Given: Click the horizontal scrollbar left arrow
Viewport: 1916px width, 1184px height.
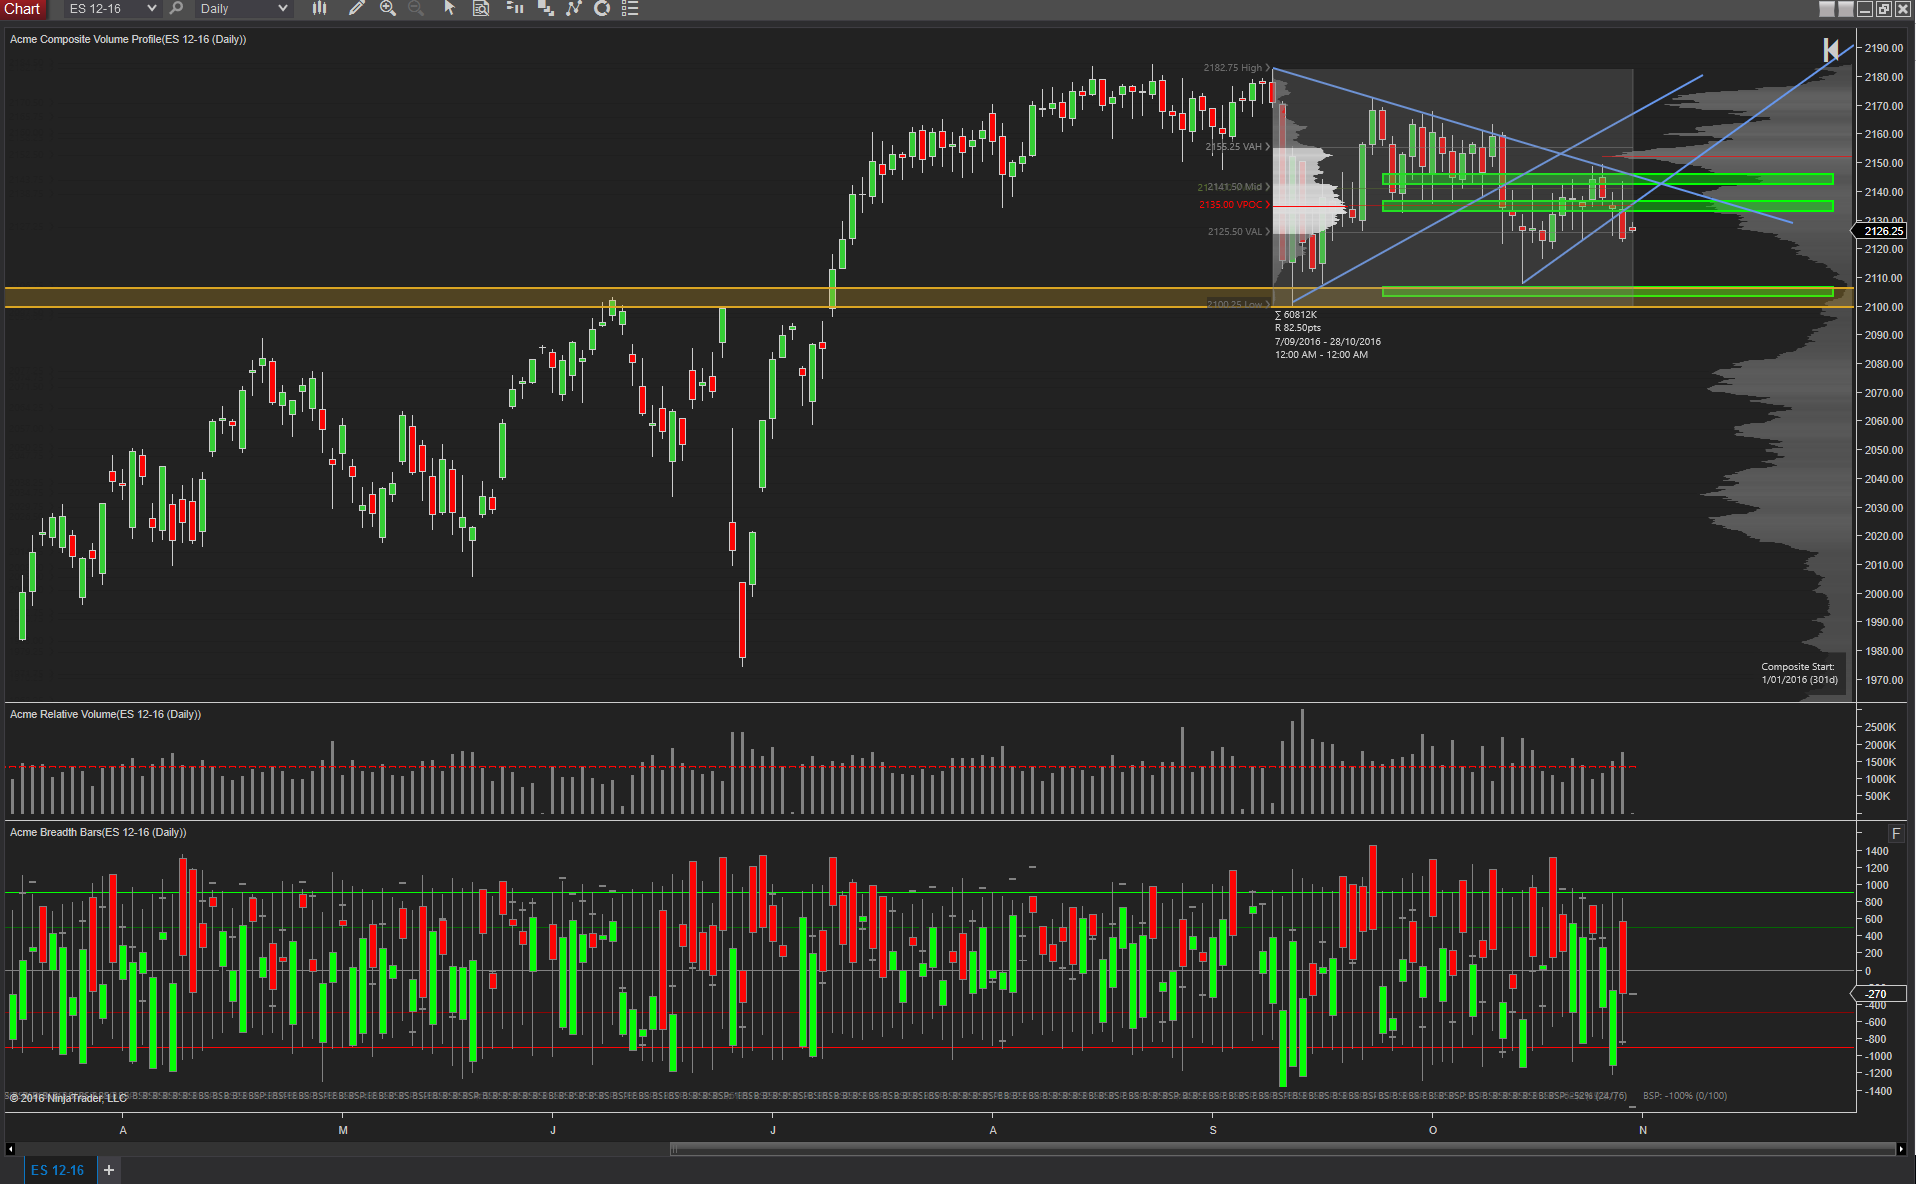Looking at the screenshot, I should click(11, 1149).
